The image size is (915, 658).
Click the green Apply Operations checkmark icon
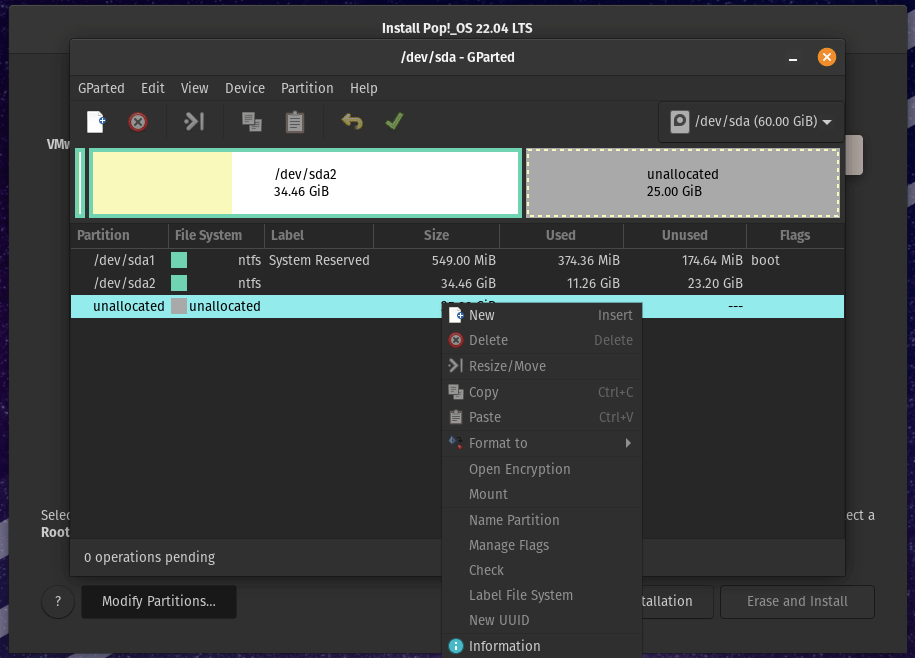point(393,121)
